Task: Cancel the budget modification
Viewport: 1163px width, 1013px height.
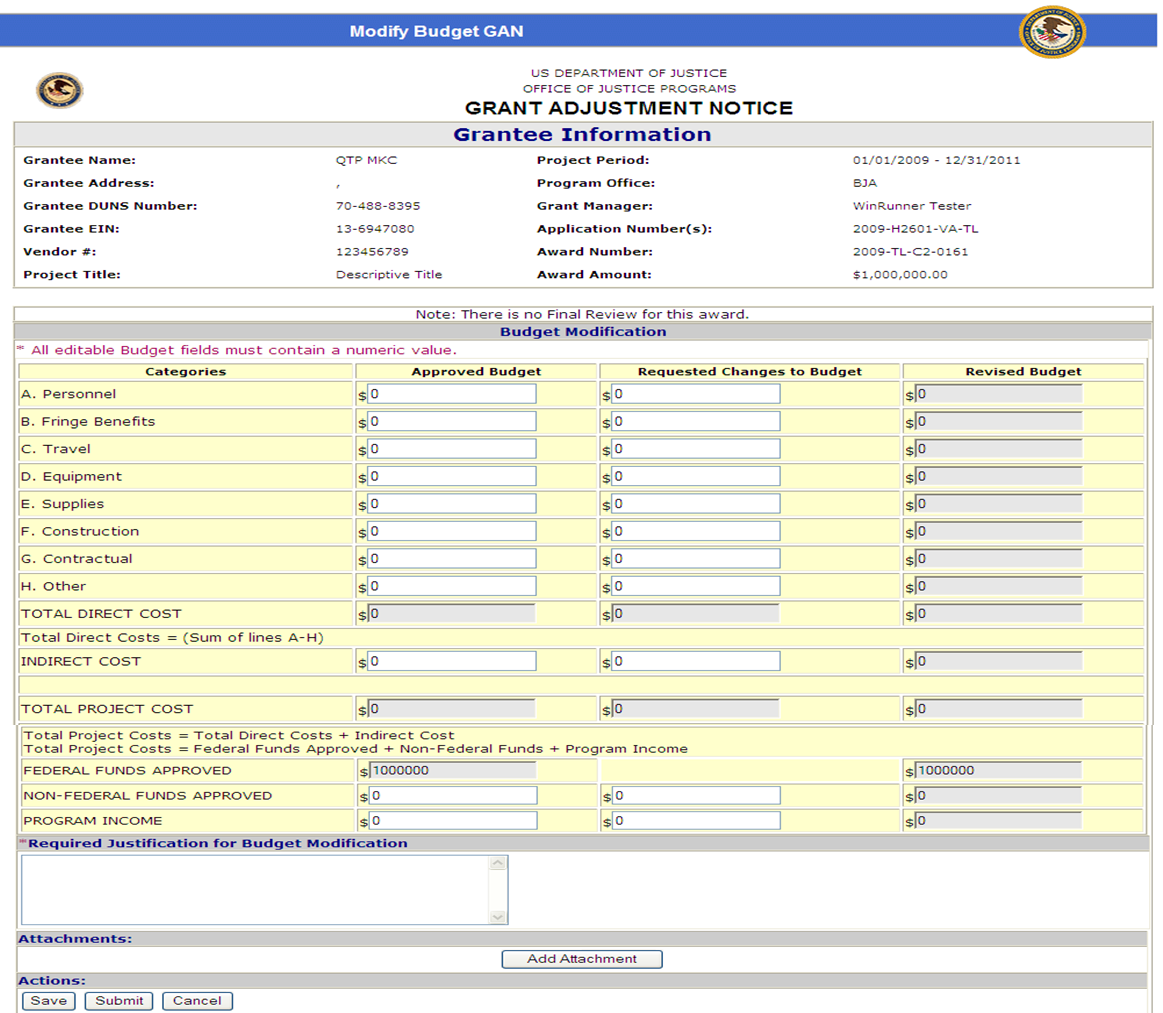Action: tap(197, 1000)
